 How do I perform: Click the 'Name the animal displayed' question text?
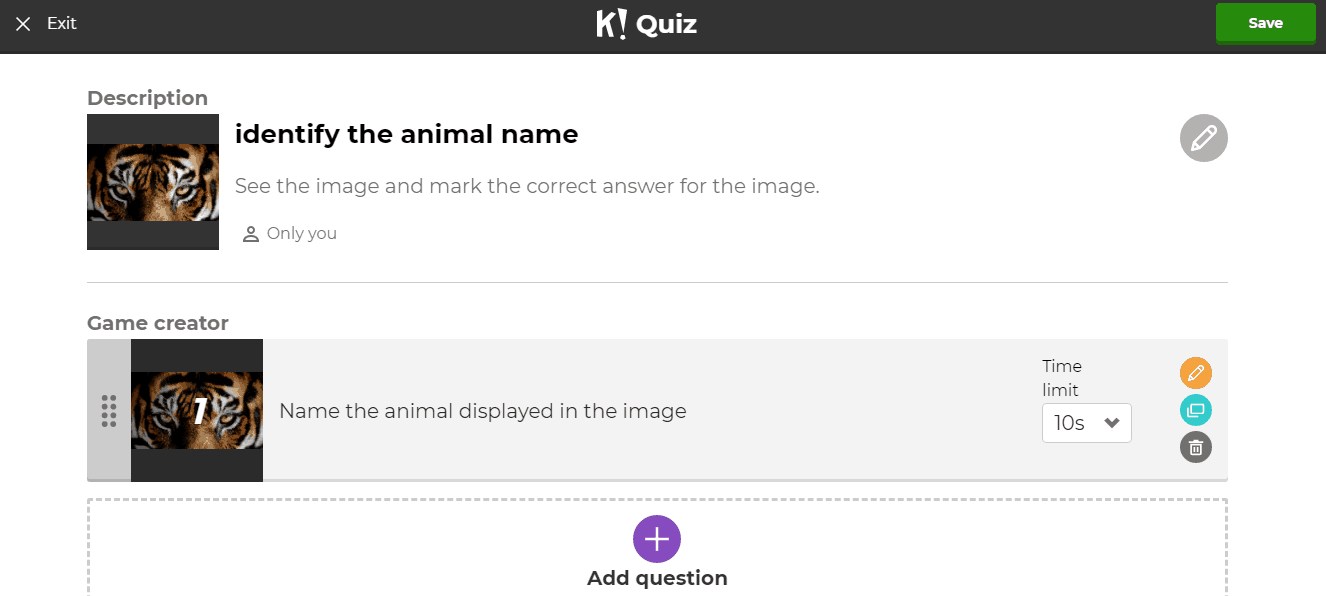[x=482, y=411]
